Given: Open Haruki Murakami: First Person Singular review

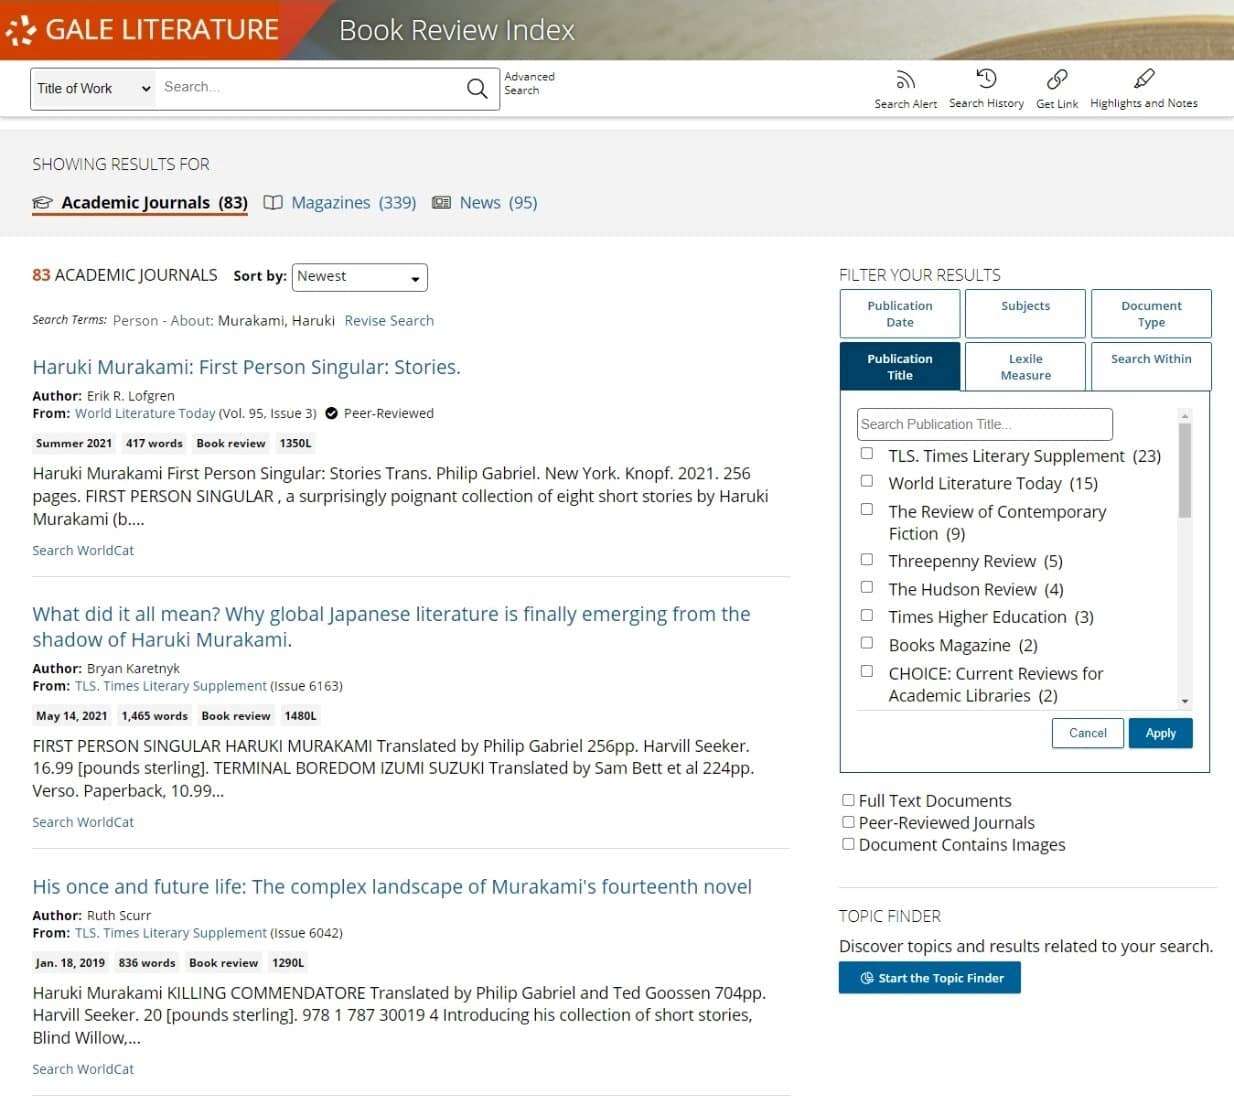Looking at the screenshot, I should tap(246, 367).
